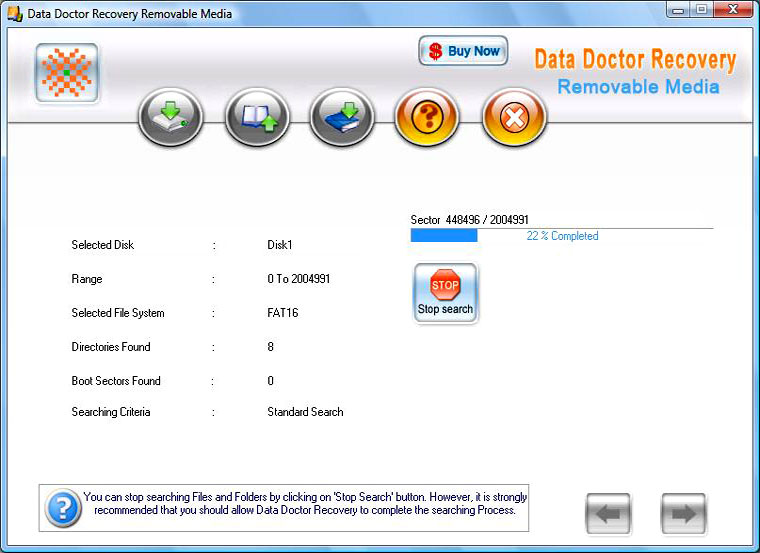Go forward with the right arrow button

pyautogui.click(x=683, y=514)
